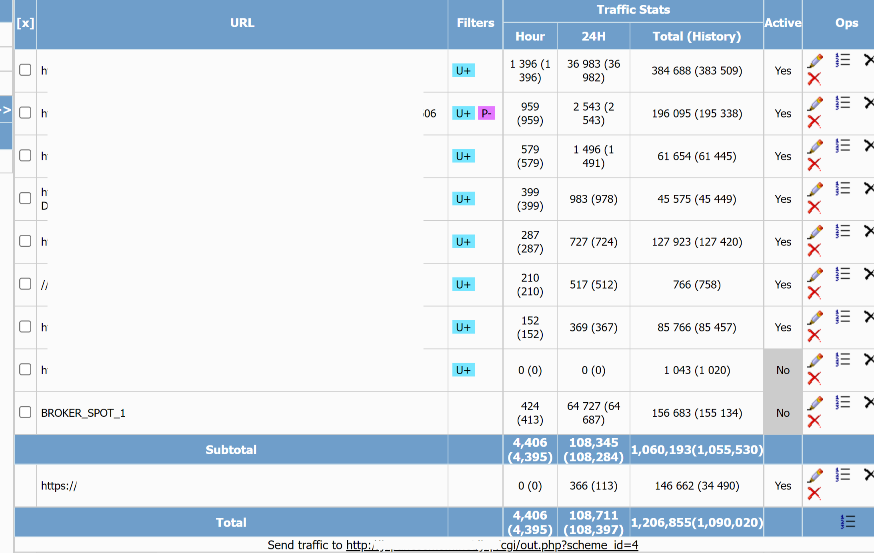Edit the row with total 85 766
The width and height of the screenshot is (874, 553).
click(x=815, y=318)
